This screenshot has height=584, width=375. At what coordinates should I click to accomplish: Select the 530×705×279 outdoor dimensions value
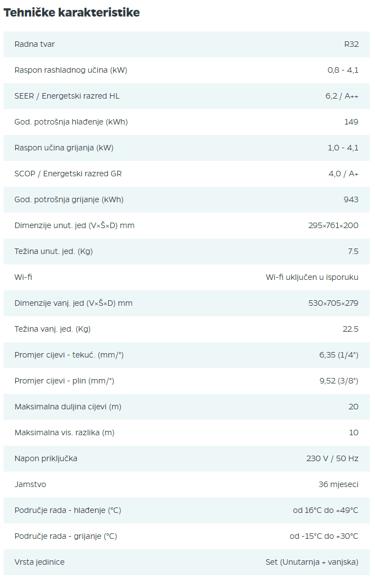click(x=333, y=303)
